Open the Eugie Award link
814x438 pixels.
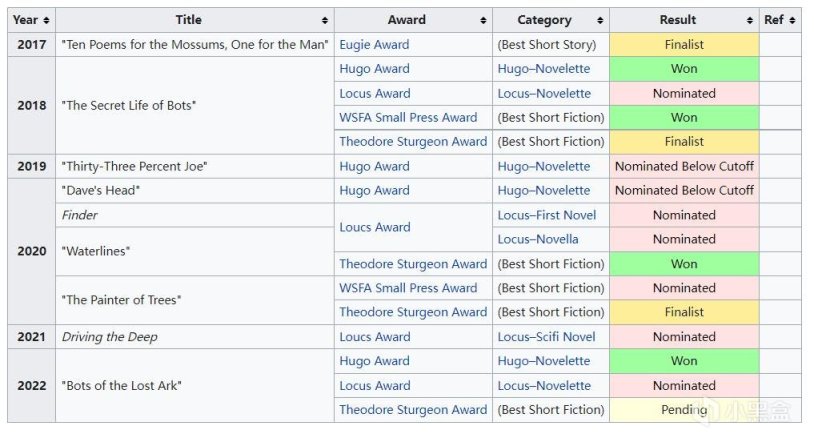pyautogui.click(x=374, y=45)
